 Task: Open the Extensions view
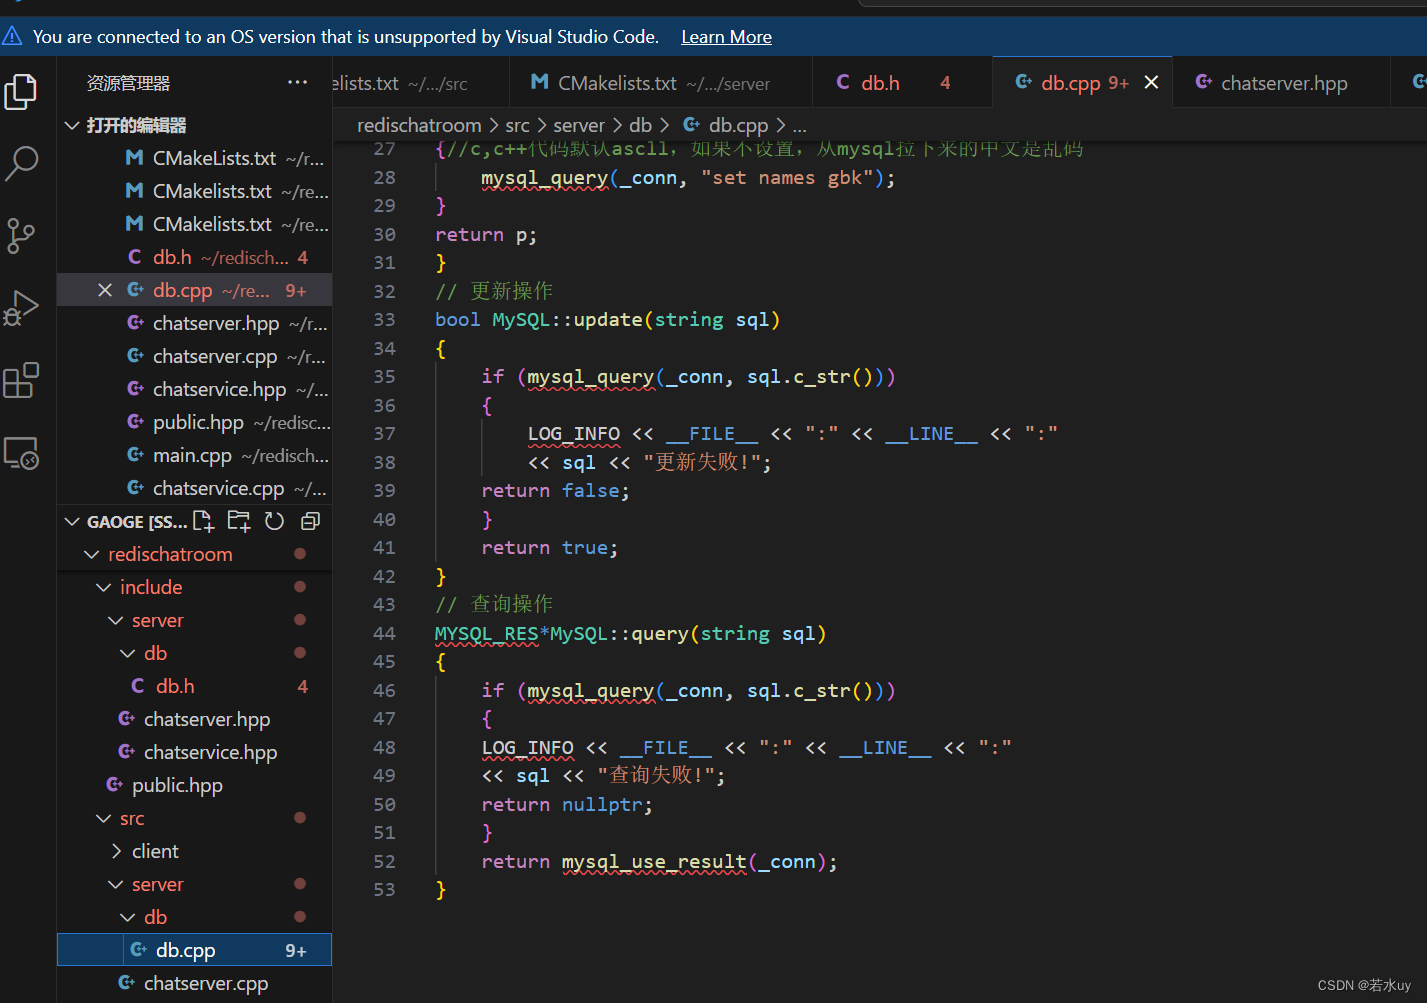tap(21, 381)
